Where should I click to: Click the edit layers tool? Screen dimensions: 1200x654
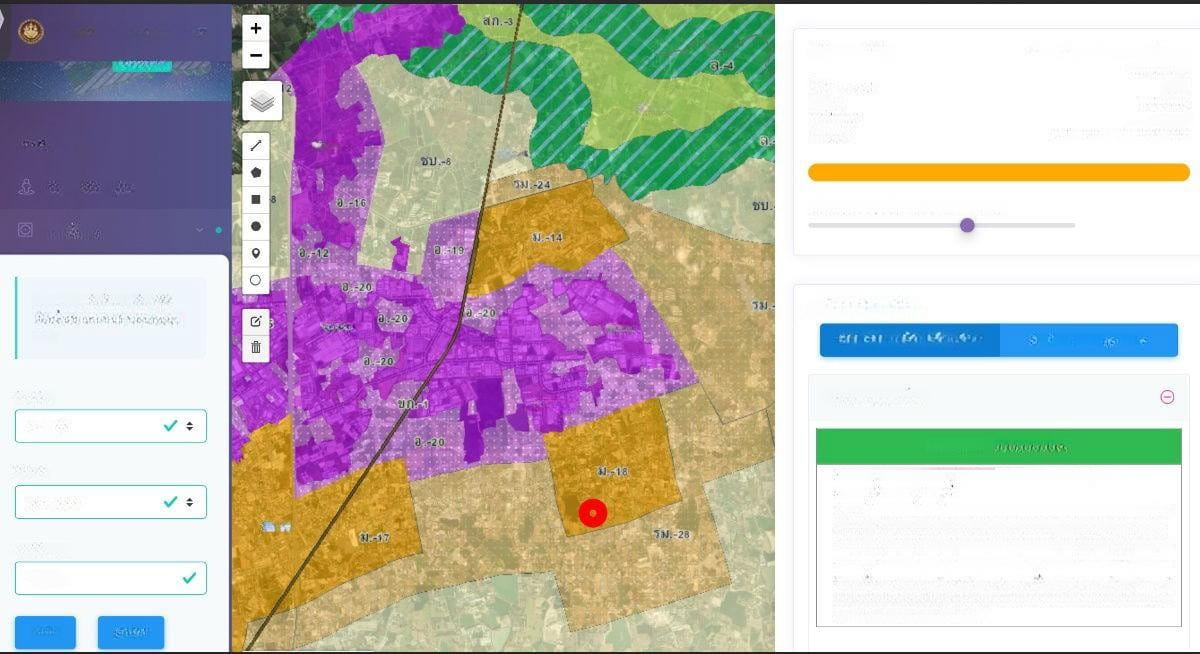(256, 321)
